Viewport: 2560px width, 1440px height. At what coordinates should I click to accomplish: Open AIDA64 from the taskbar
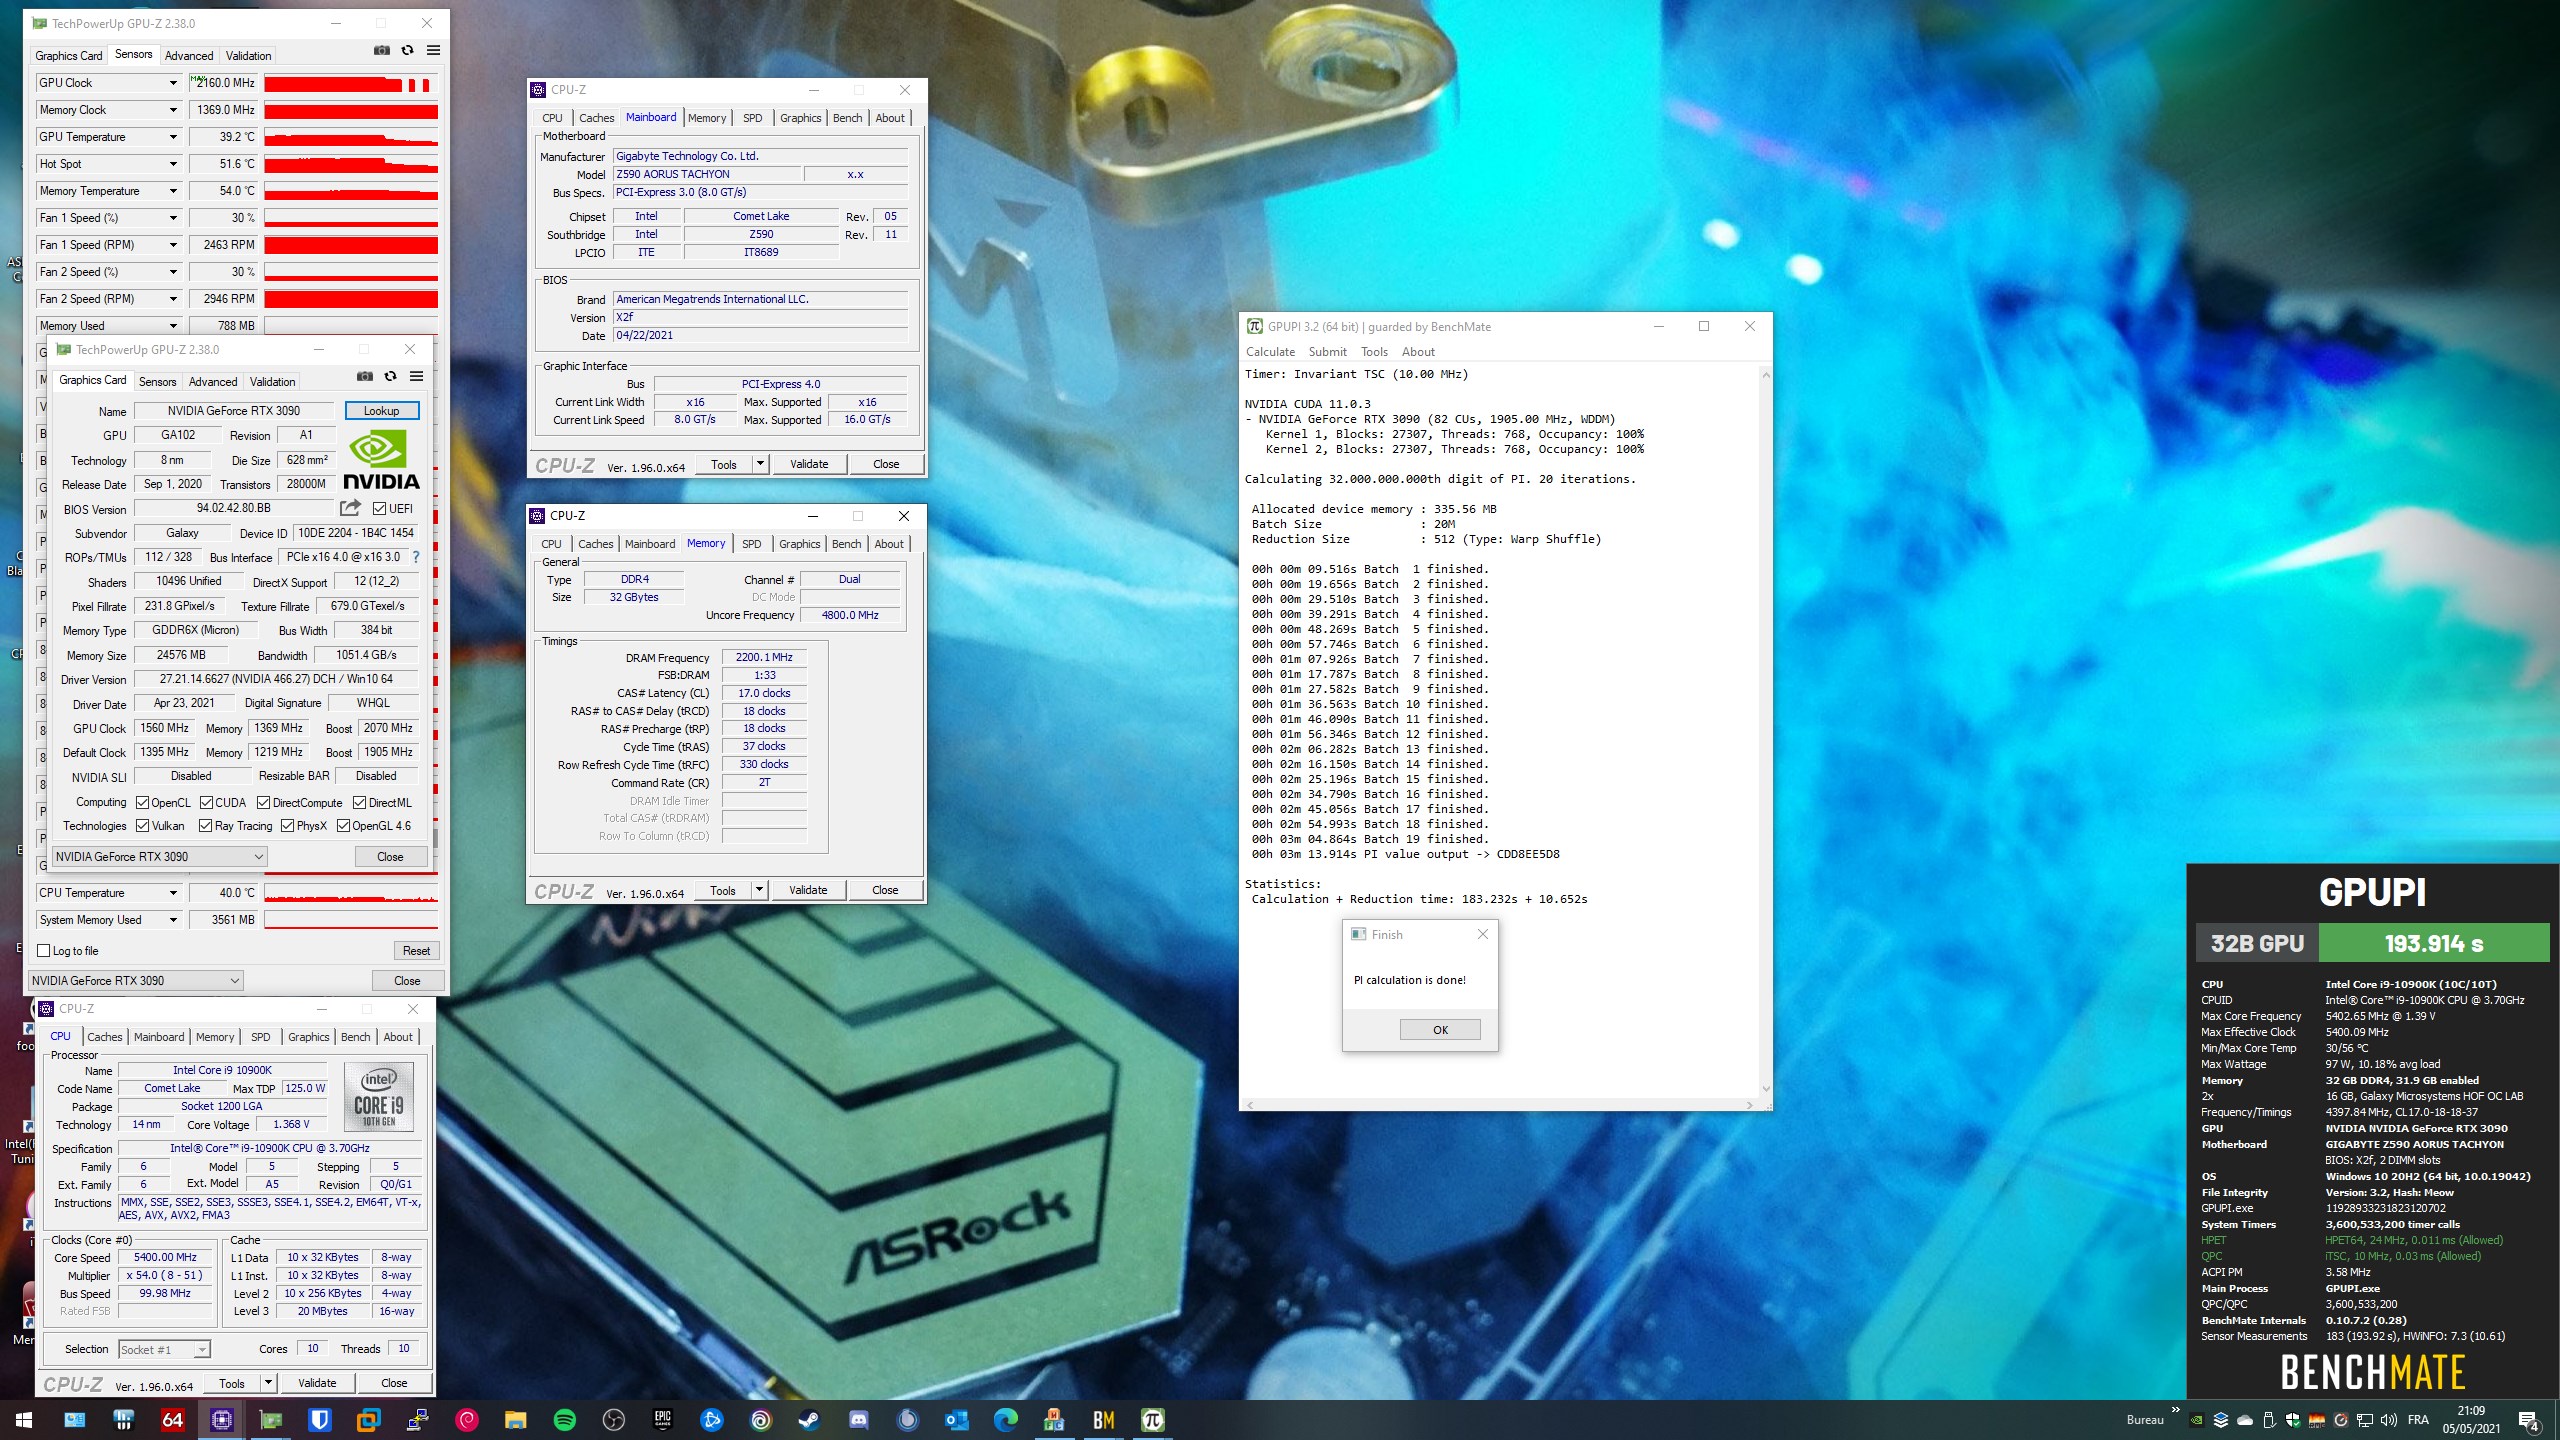coord(172,1420)
